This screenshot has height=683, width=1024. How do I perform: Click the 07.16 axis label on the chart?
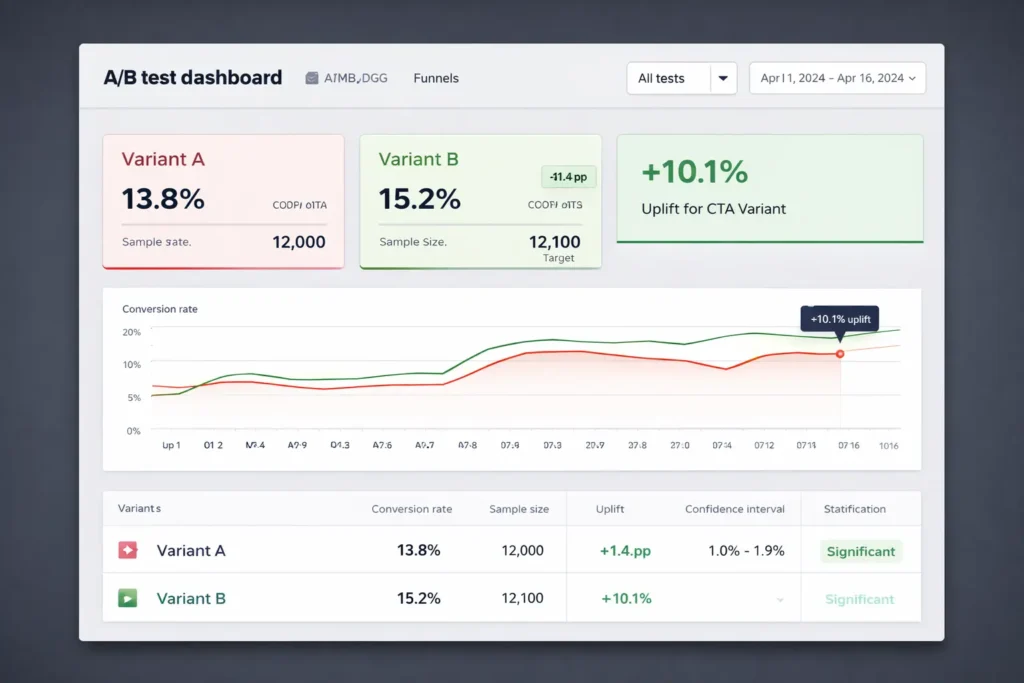coord(848,445)
